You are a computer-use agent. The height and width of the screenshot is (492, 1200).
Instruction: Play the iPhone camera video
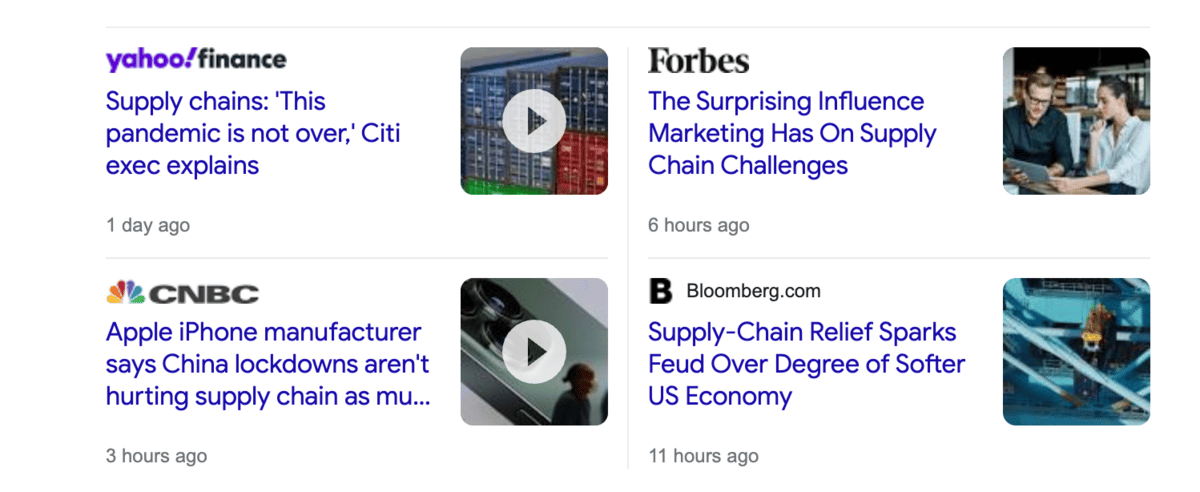pos(534,352)
